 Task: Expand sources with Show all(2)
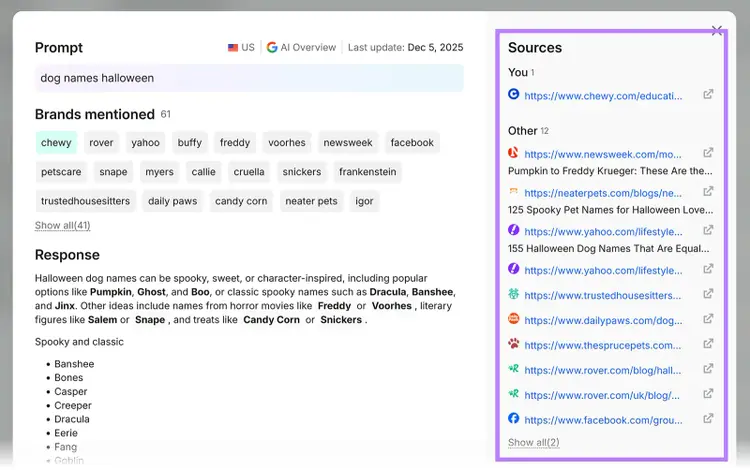[533, 442]
